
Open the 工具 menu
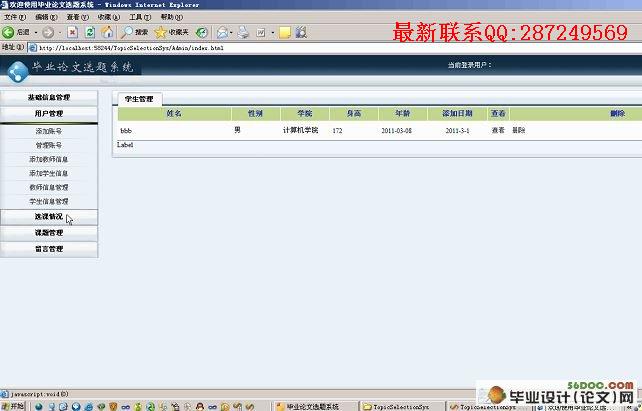click(140, 17)
